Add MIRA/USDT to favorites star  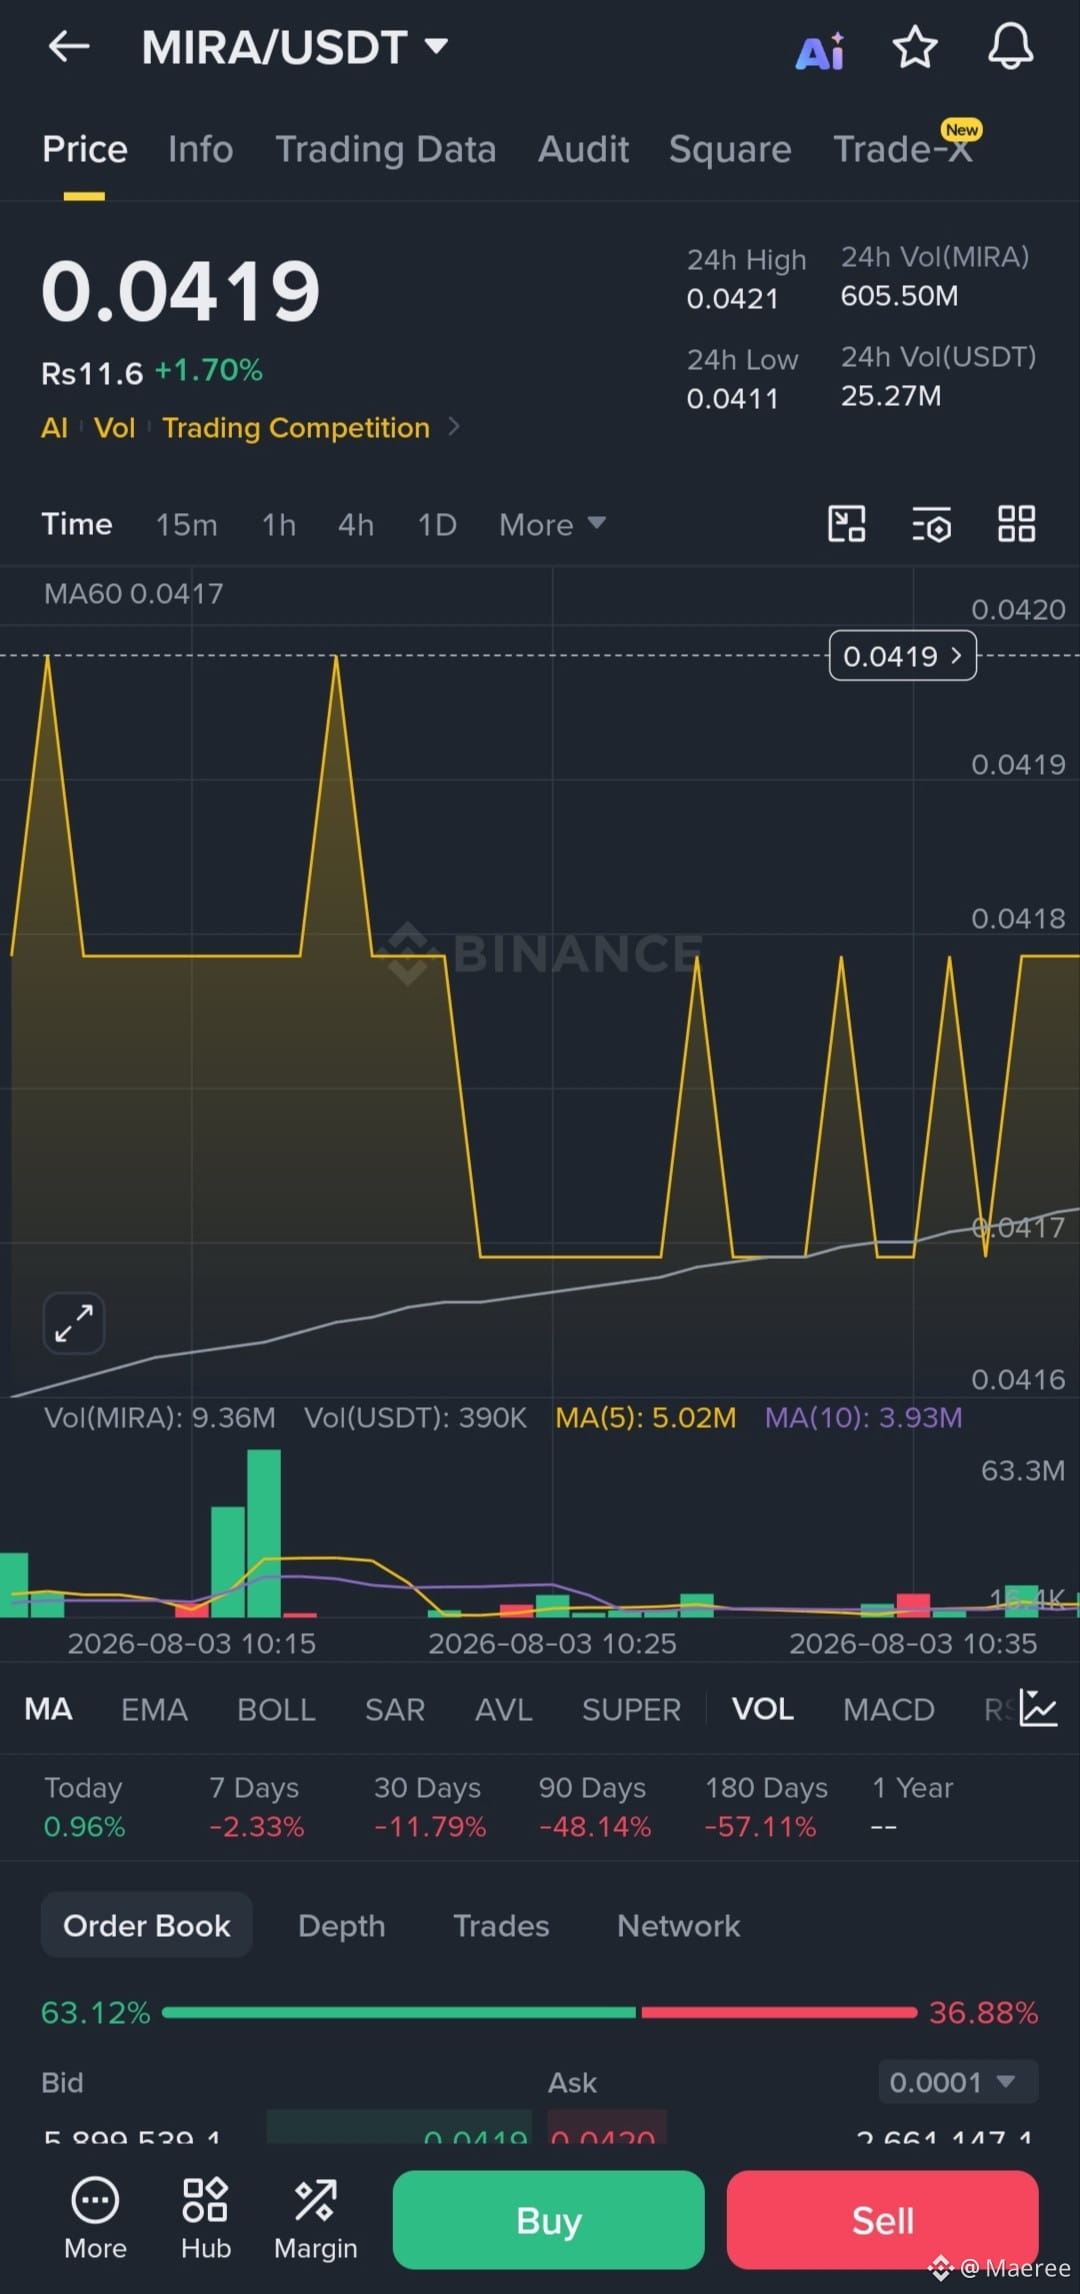(914, 47)
